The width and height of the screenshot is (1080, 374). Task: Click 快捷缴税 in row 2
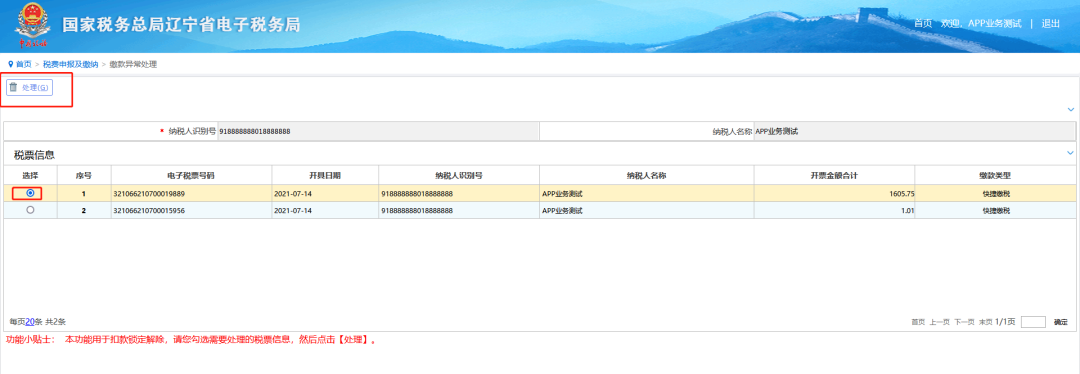click(x=996, y=211)
